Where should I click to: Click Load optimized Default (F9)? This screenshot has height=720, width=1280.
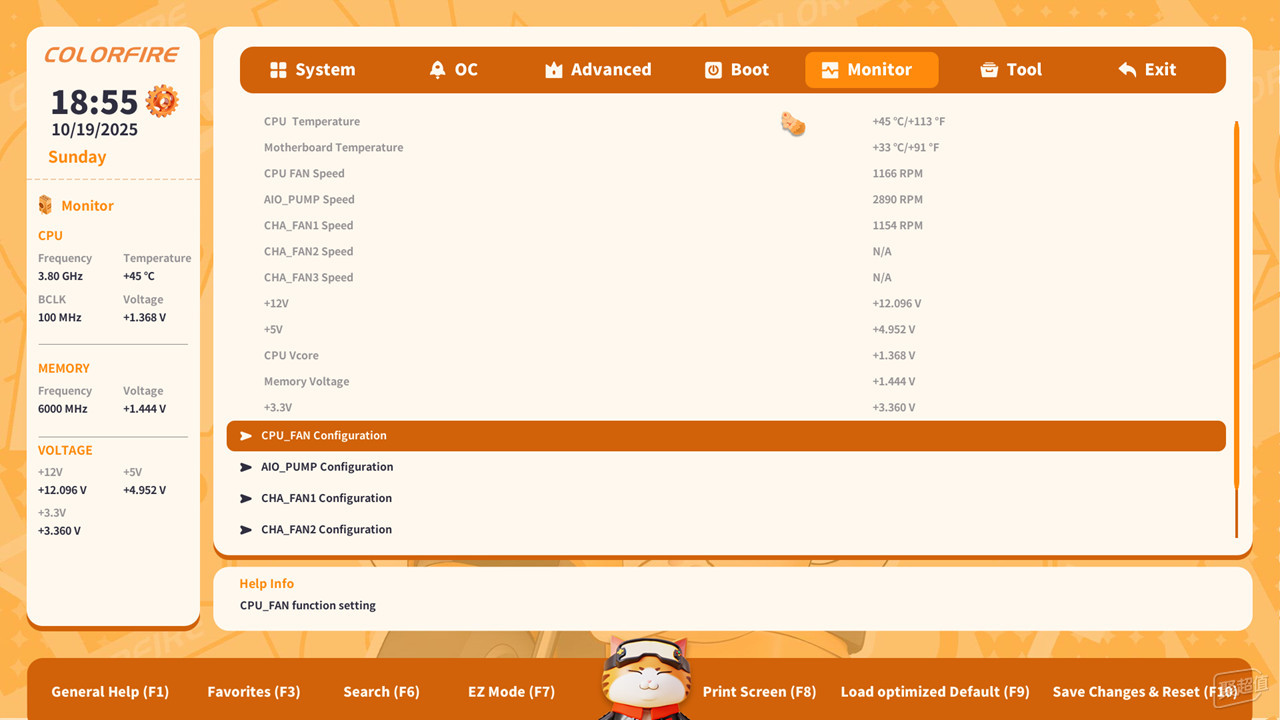coord(934,692)
